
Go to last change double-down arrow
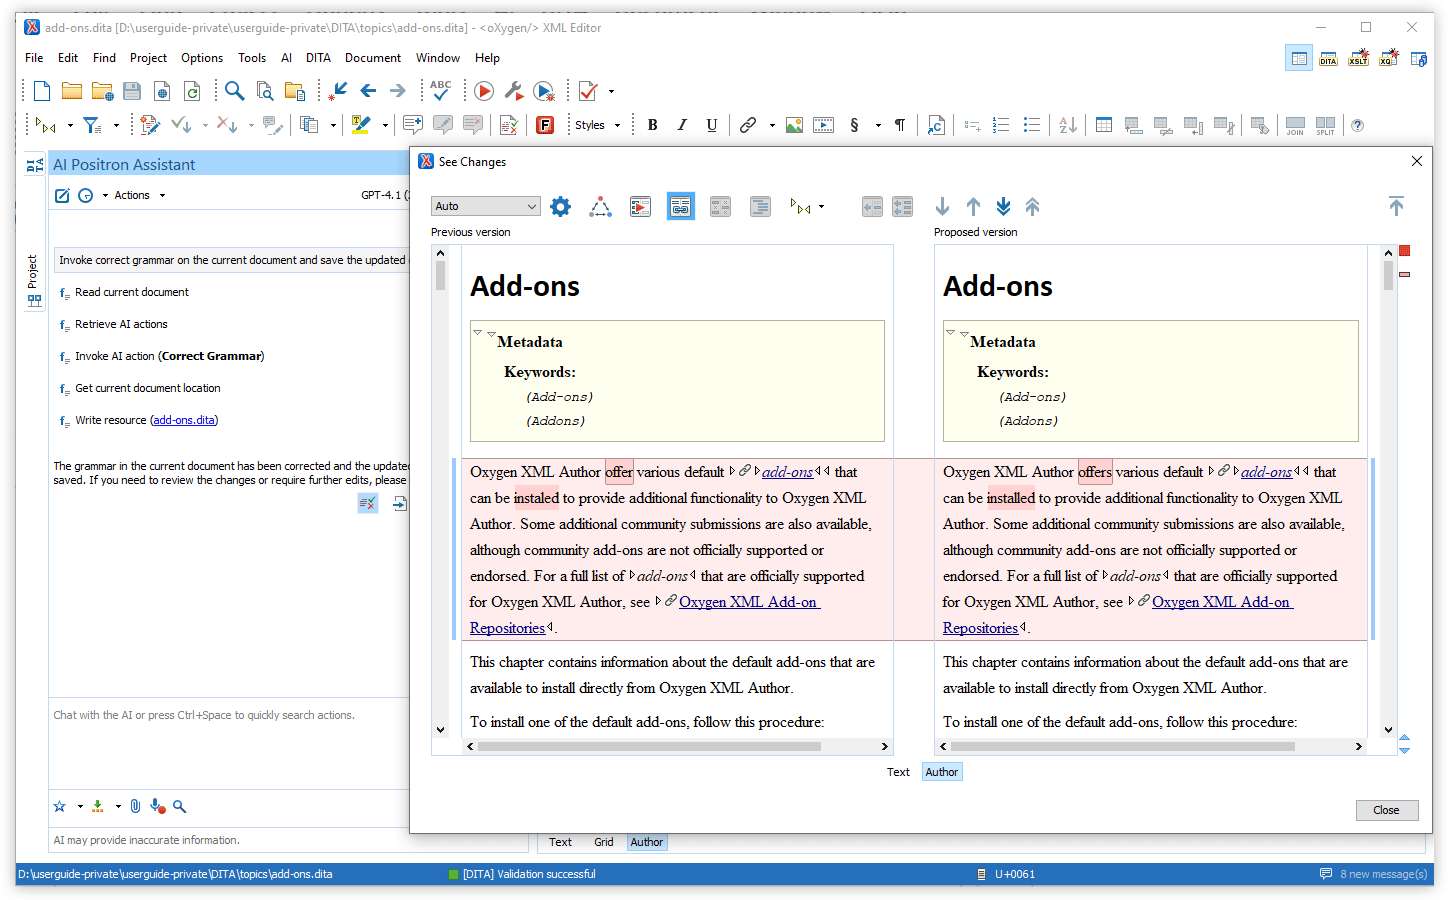pos(1003,207)
